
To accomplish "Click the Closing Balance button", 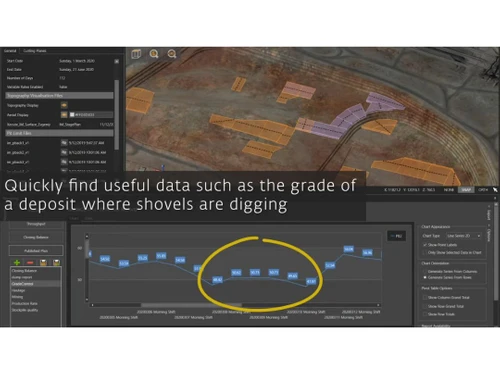I will coord(36,237).
